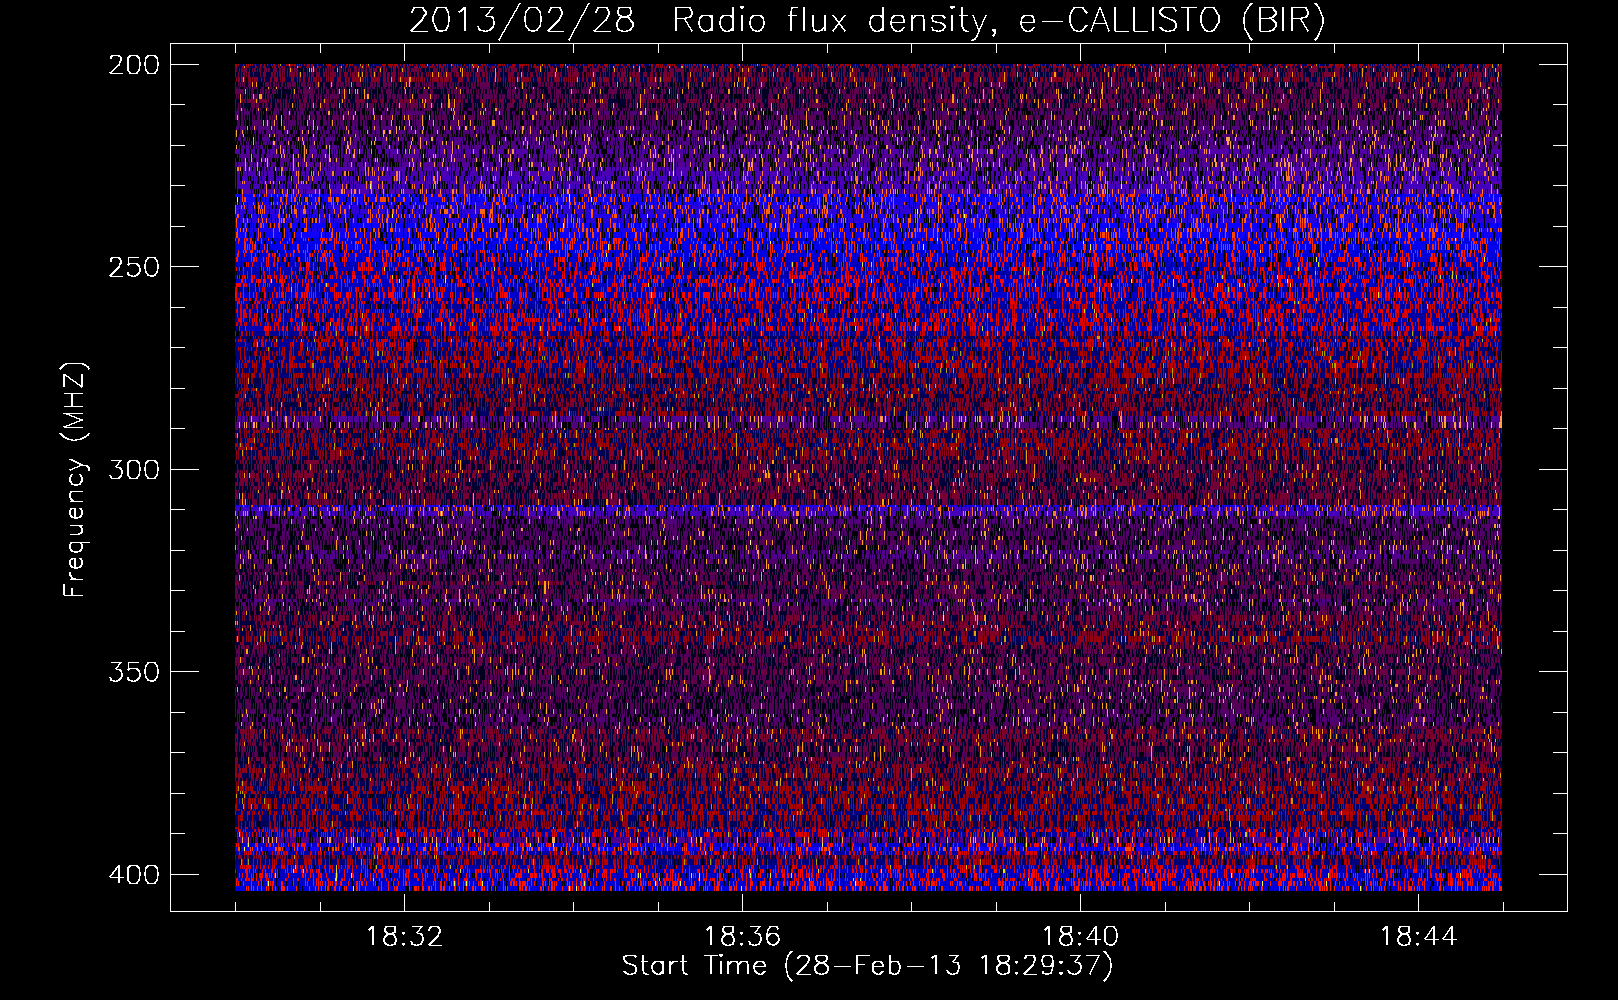Click the 'Frequency (MHZ)' y-axis label
The image size is (1618, 1000).
(x=75, y=479)
